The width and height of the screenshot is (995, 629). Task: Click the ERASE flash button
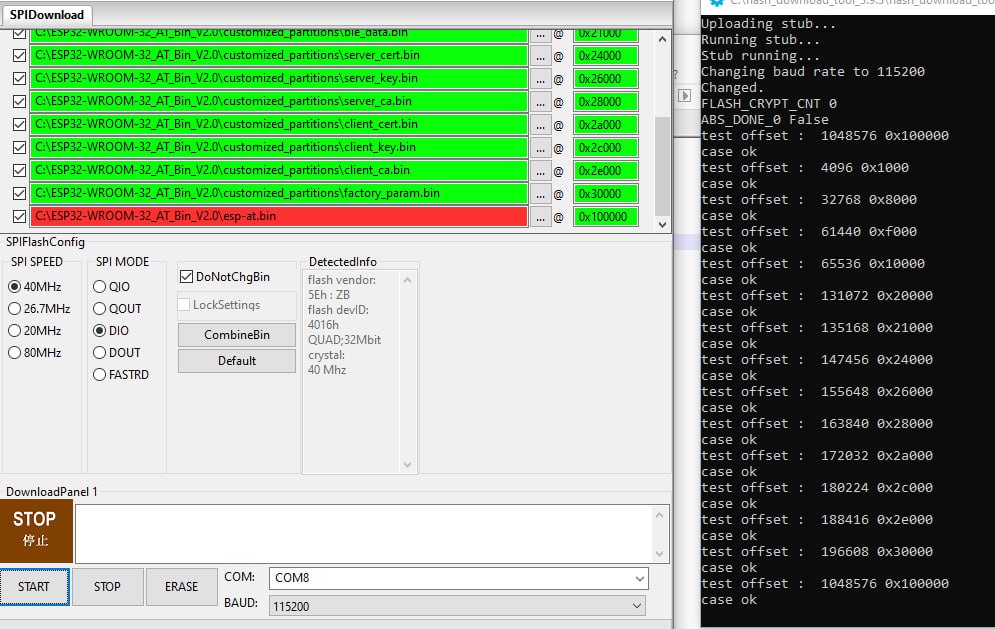(x=181, y=586)
